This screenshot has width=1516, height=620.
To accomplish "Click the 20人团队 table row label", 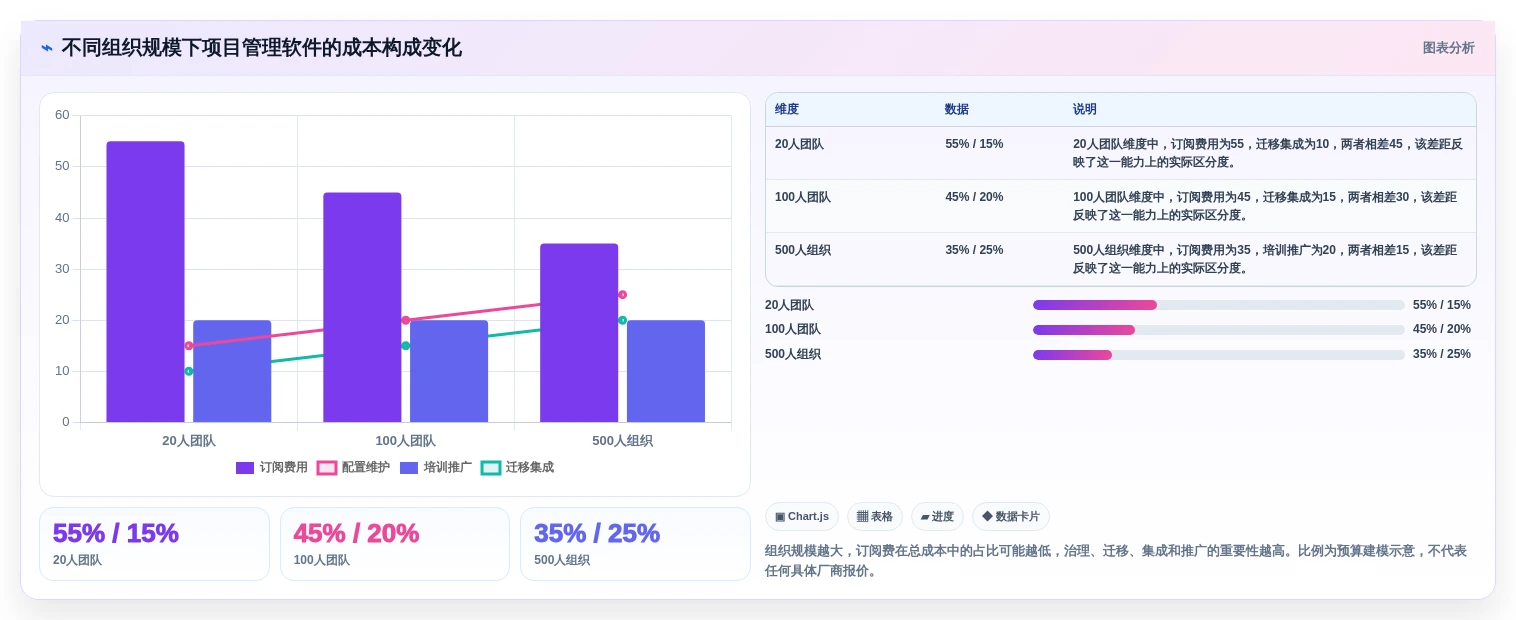I will [799, 144].
